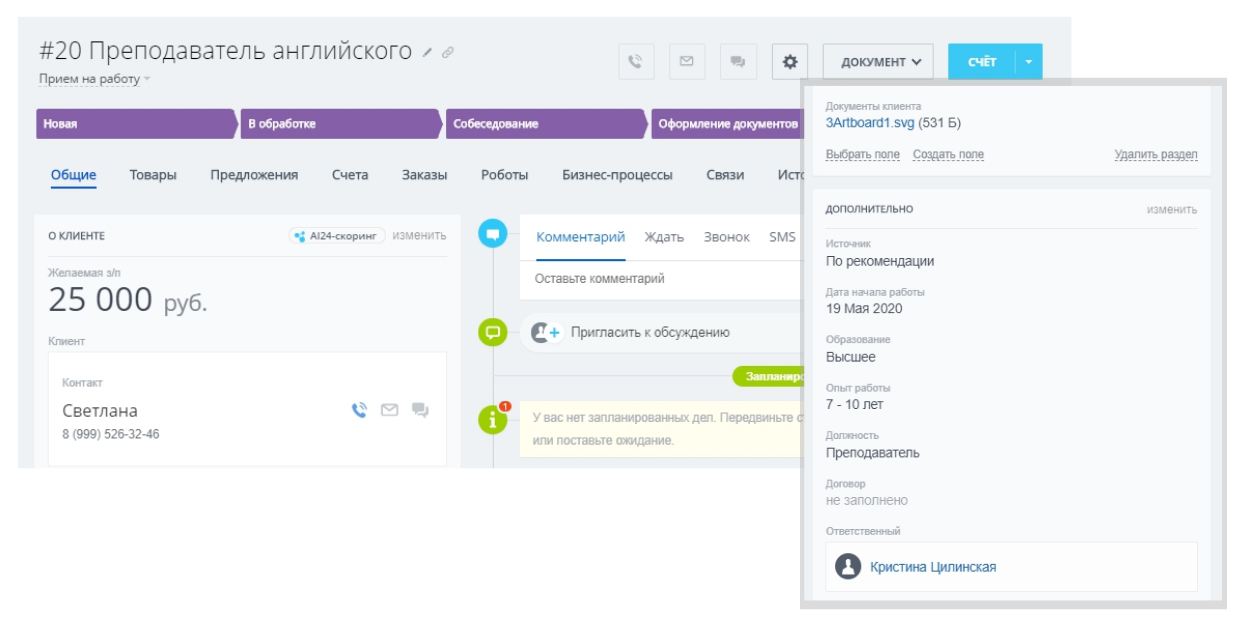Click изменить in the Дополнительно section
The height and width of the screenshot is (633, 1251).
pos(1172,210)
